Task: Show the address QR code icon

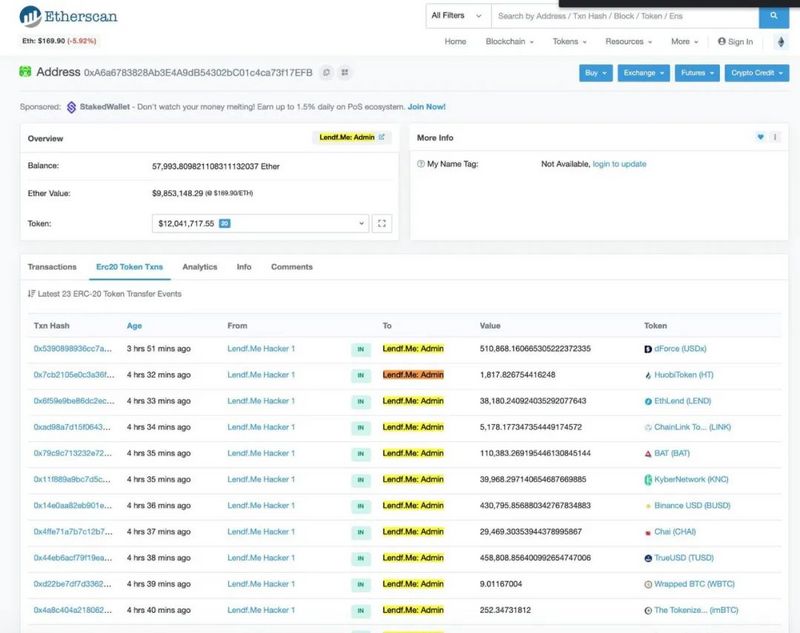Action: 344,73
